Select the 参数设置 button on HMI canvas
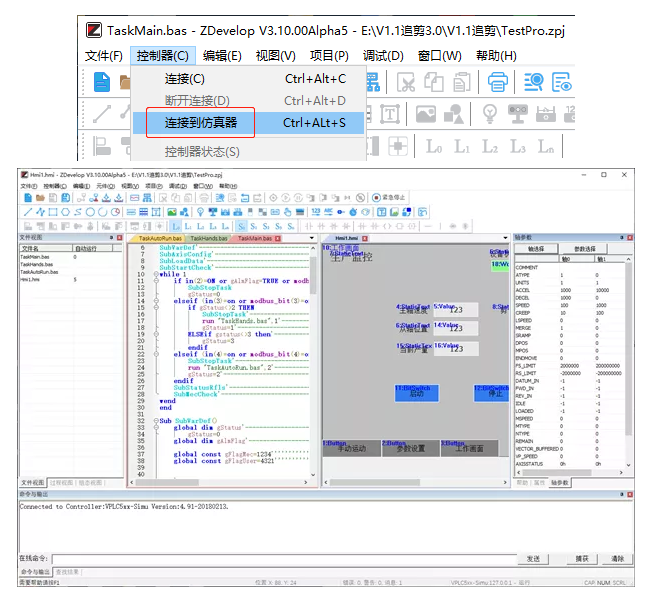Screen dimensions: 656x604 point(410,448)
